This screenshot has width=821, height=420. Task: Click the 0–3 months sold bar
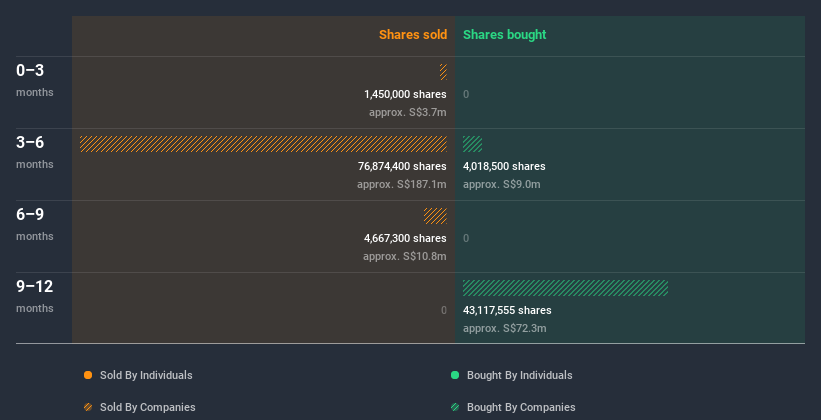[x=443, y=72]
